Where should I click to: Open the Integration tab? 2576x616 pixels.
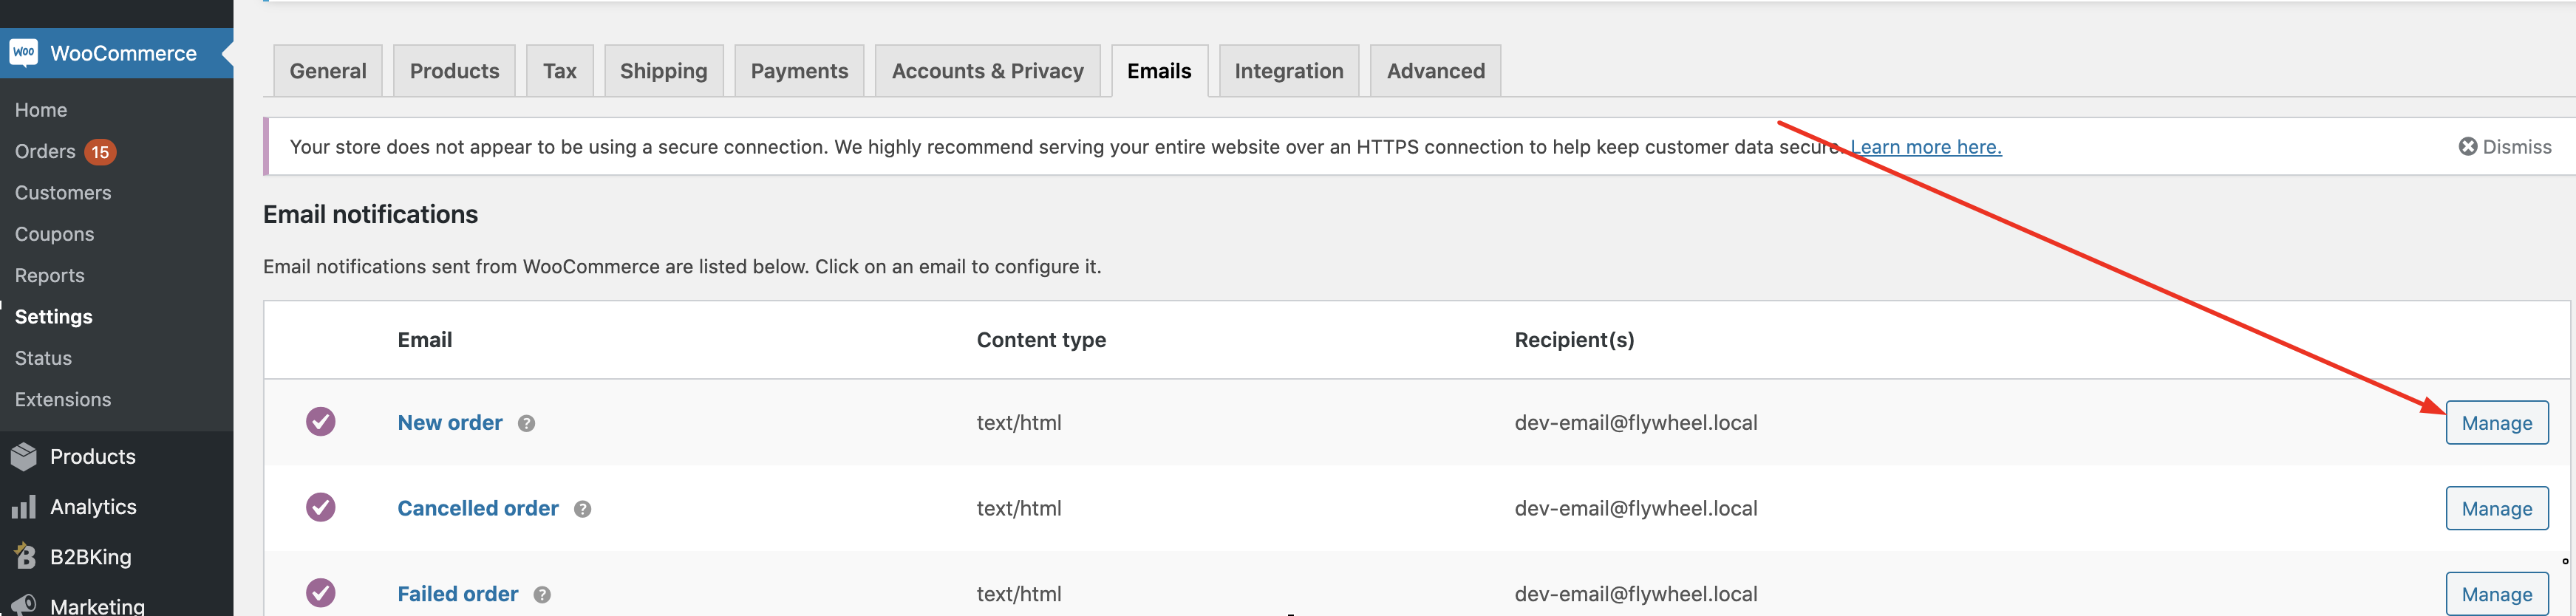point(1289,71)
